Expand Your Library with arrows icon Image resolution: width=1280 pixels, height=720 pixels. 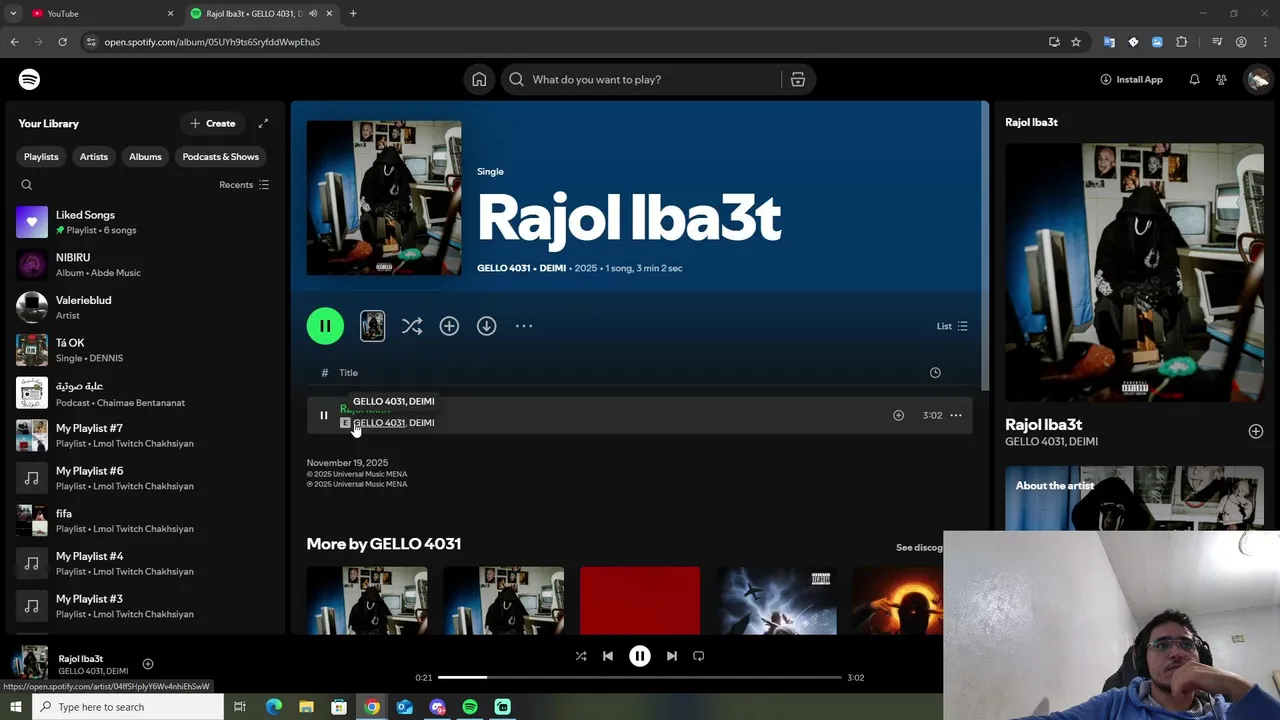click(x=263, y=123)
